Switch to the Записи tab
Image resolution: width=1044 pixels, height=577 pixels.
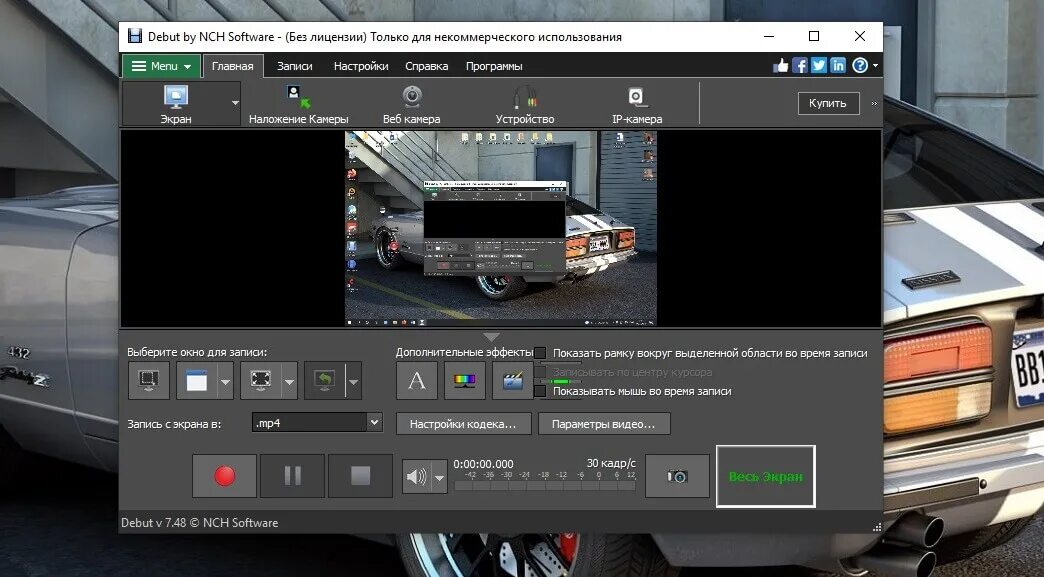pos(294,66)
